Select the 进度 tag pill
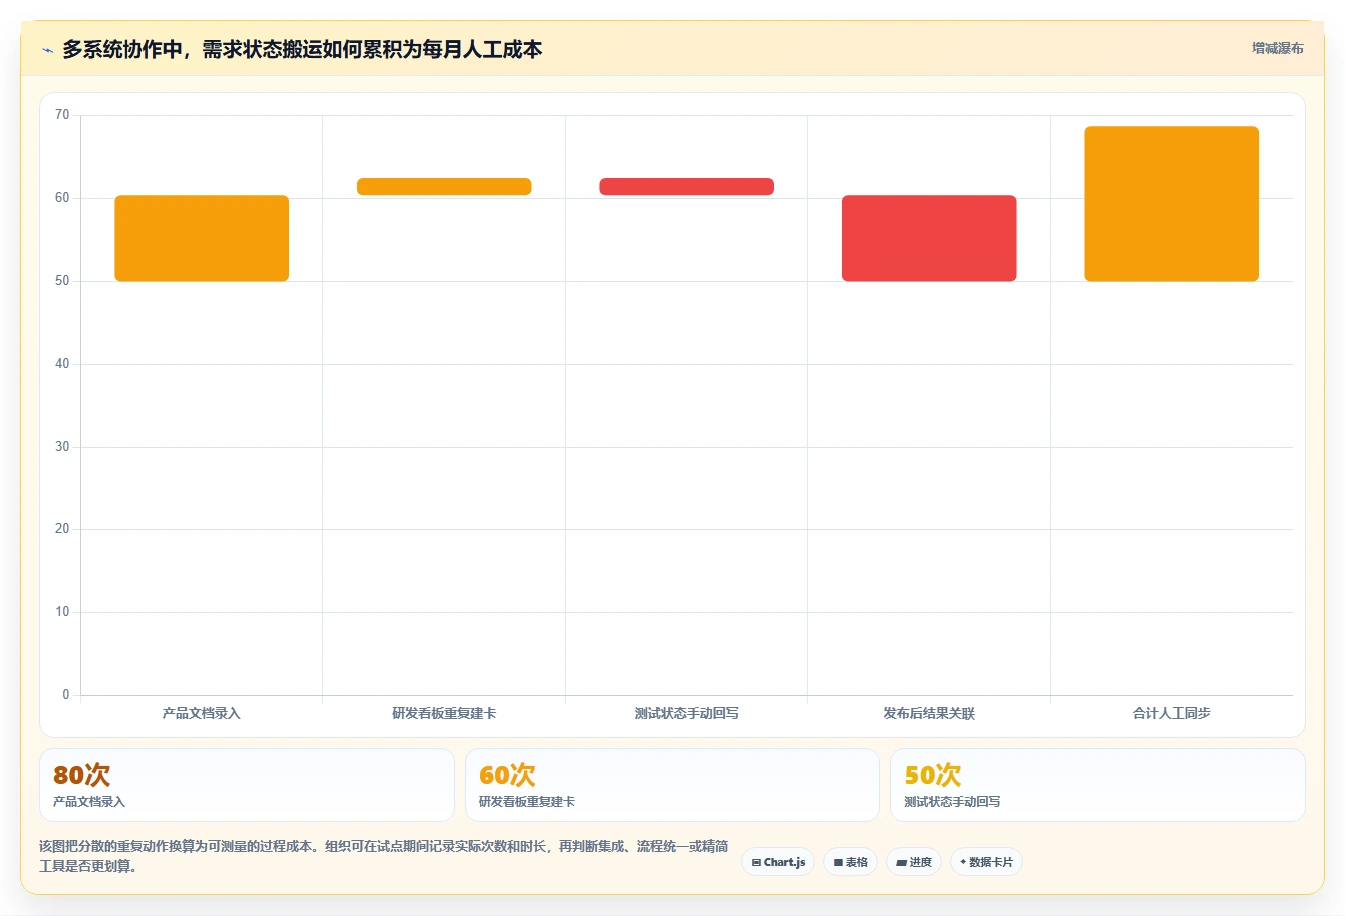The image size is (1345, 916). click(914, 862)
